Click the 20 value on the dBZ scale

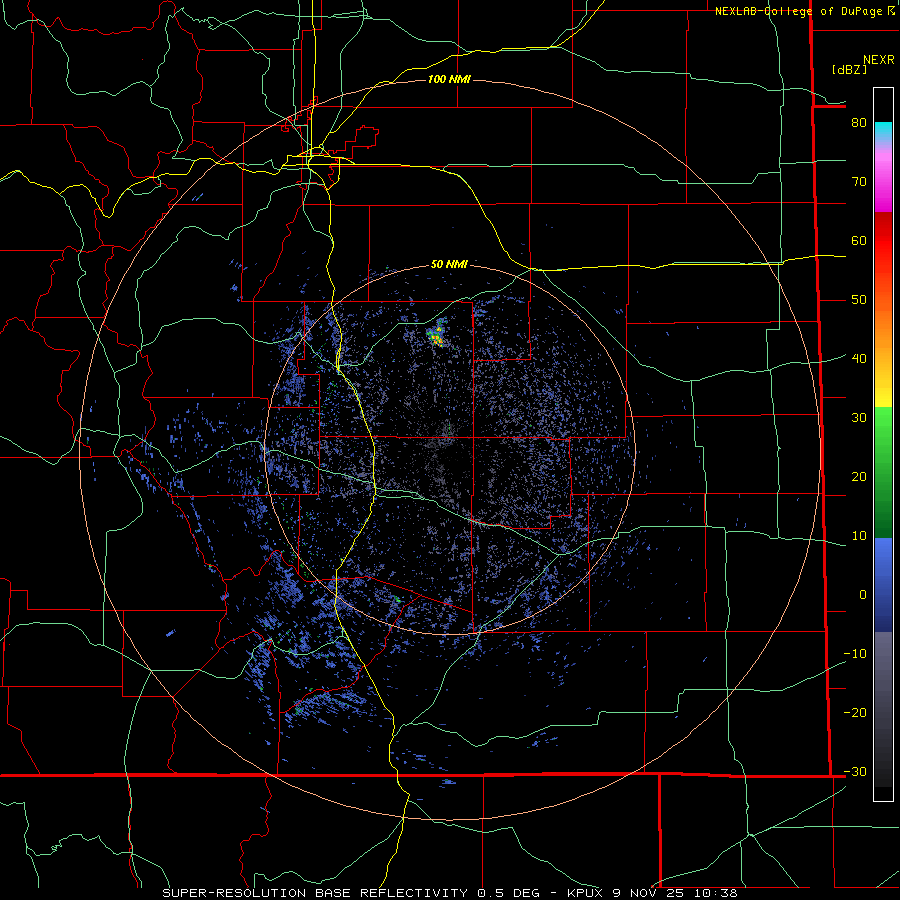(859, 476)
